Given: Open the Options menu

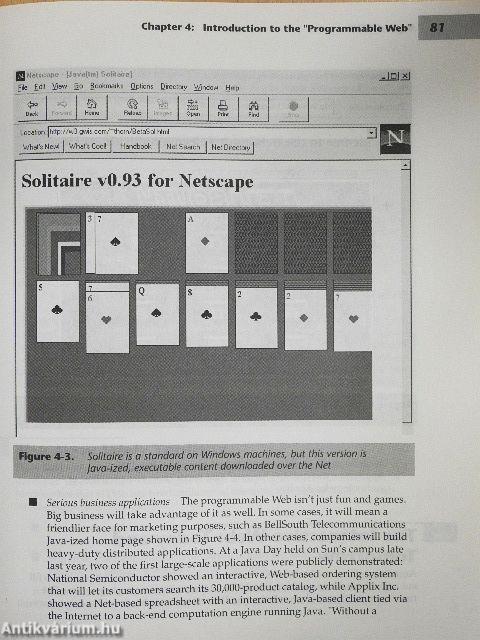Looking at the screenshot, I should 142,87.
